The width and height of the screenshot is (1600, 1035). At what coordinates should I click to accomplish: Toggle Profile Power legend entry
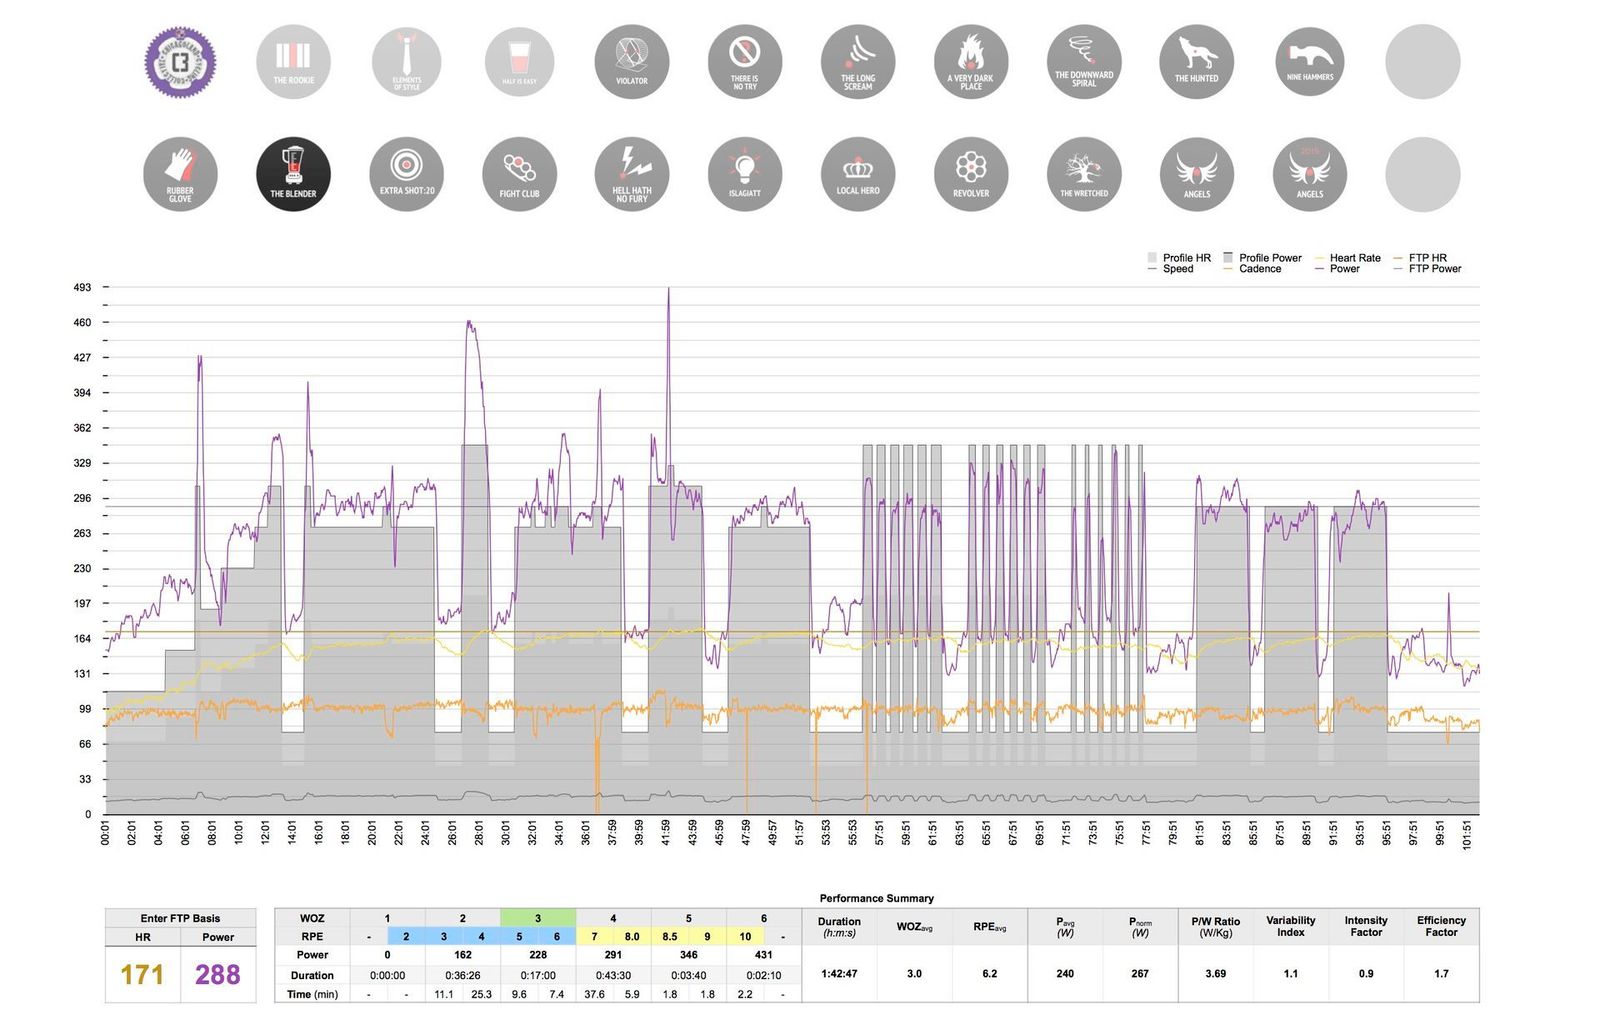(x=1269, y=258)
